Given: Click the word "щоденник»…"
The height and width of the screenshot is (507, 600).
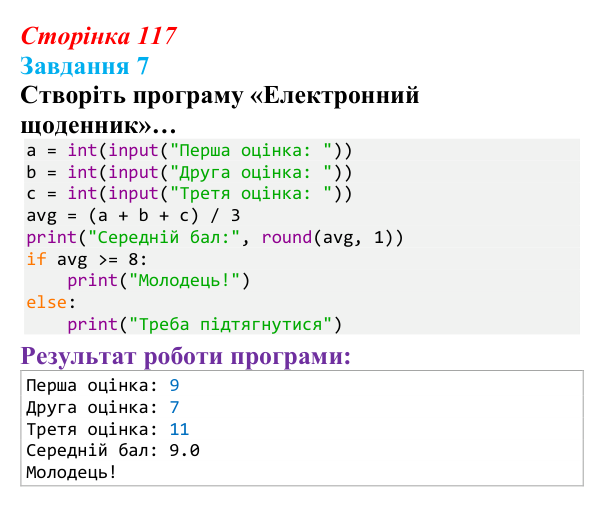Looking at the screenshot, I should (98, 125).
